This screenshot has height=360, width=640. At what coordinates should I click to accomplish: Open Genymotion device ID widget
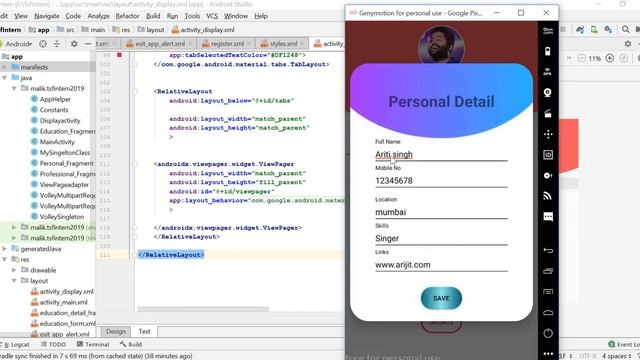[x=548, y=155]
